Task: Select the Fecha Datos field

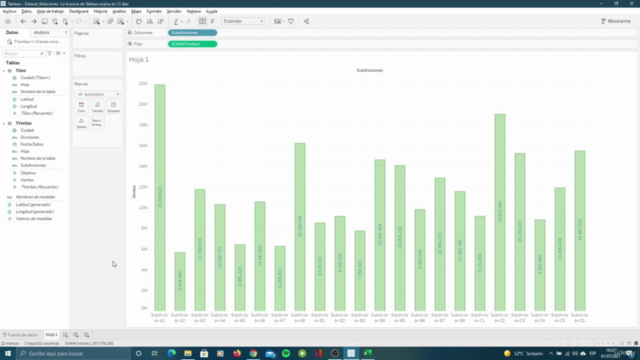Action: coord(32,144)
